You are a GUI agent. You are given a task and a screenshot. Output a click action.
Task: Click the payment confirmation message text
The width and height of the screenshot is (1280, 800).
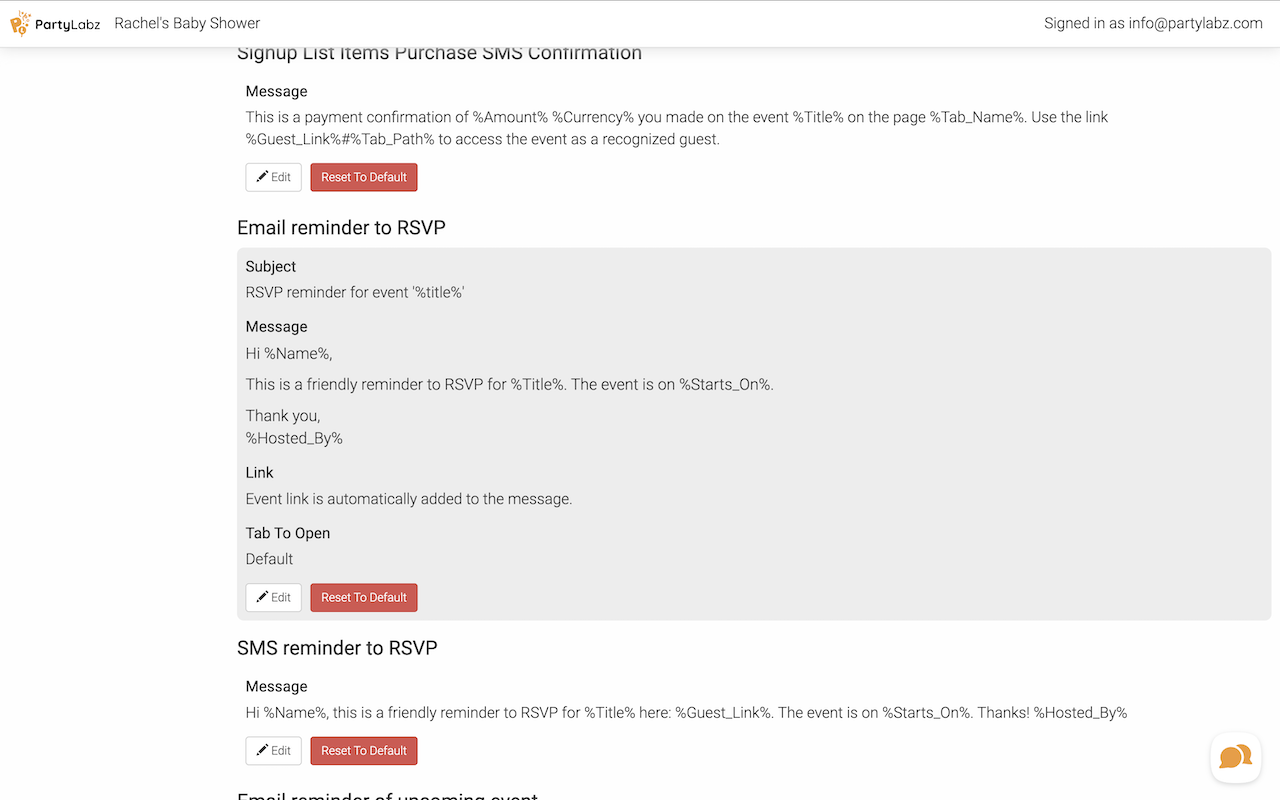tap(677, 128)
